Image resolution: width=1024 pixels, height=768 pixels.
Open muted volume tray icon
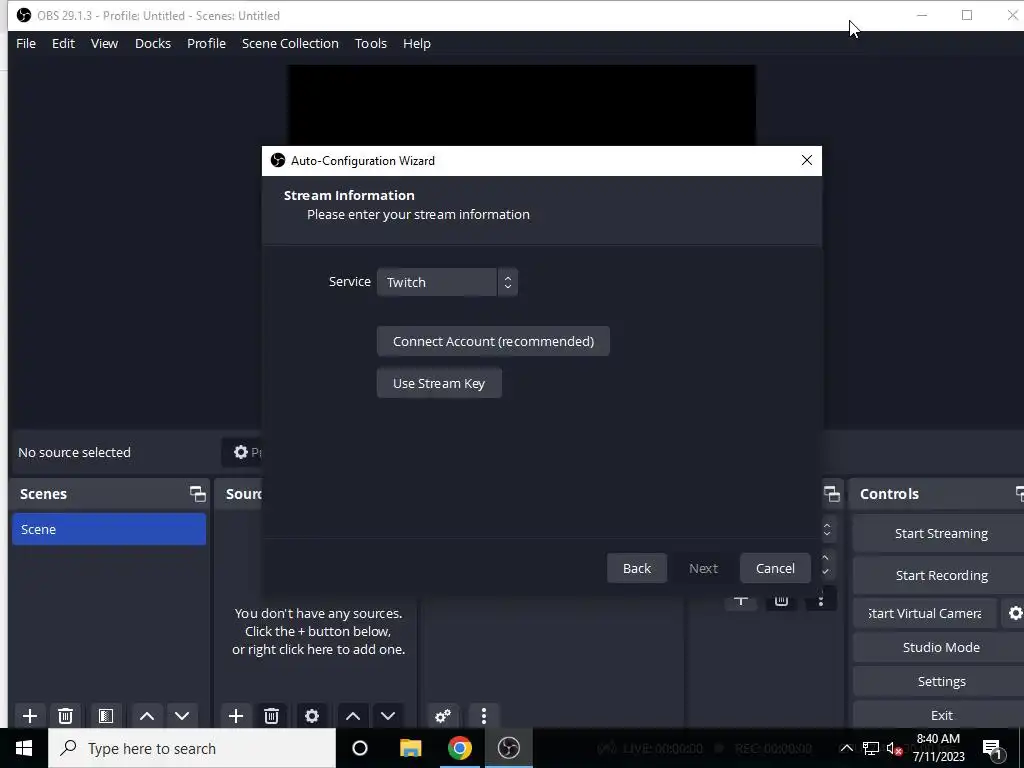(x=894, y=748)
